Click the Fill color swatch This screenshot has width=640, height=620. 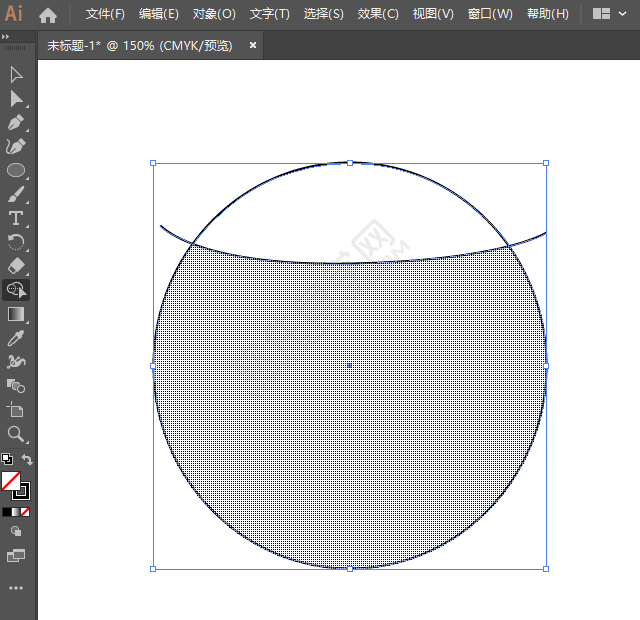pyautogui.click(x=11, y=481)
